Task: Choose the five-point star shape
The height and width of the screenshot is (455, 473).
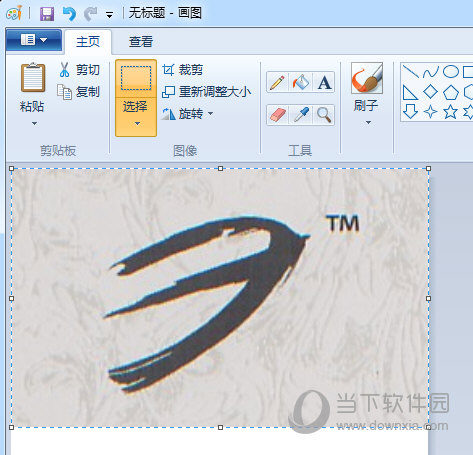Action: tap(450, 112)
